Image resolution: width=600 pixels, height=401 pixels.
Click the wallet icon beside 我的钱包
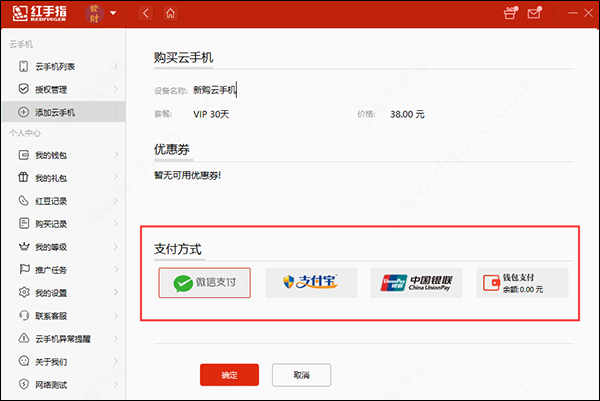pos(24,155)
